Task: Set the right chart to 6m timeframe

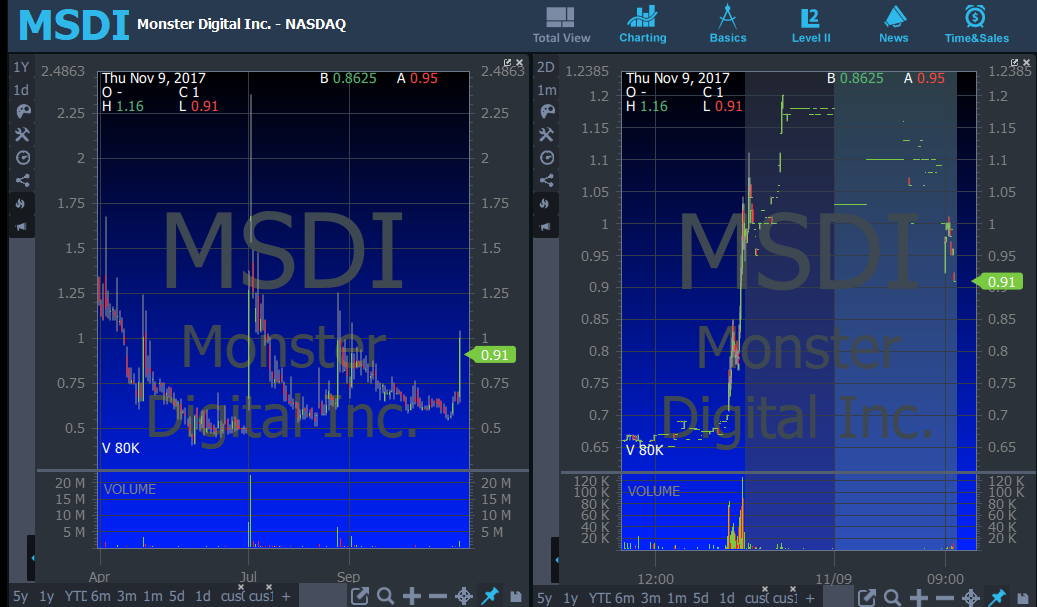Action: click(x=624, y=598)
